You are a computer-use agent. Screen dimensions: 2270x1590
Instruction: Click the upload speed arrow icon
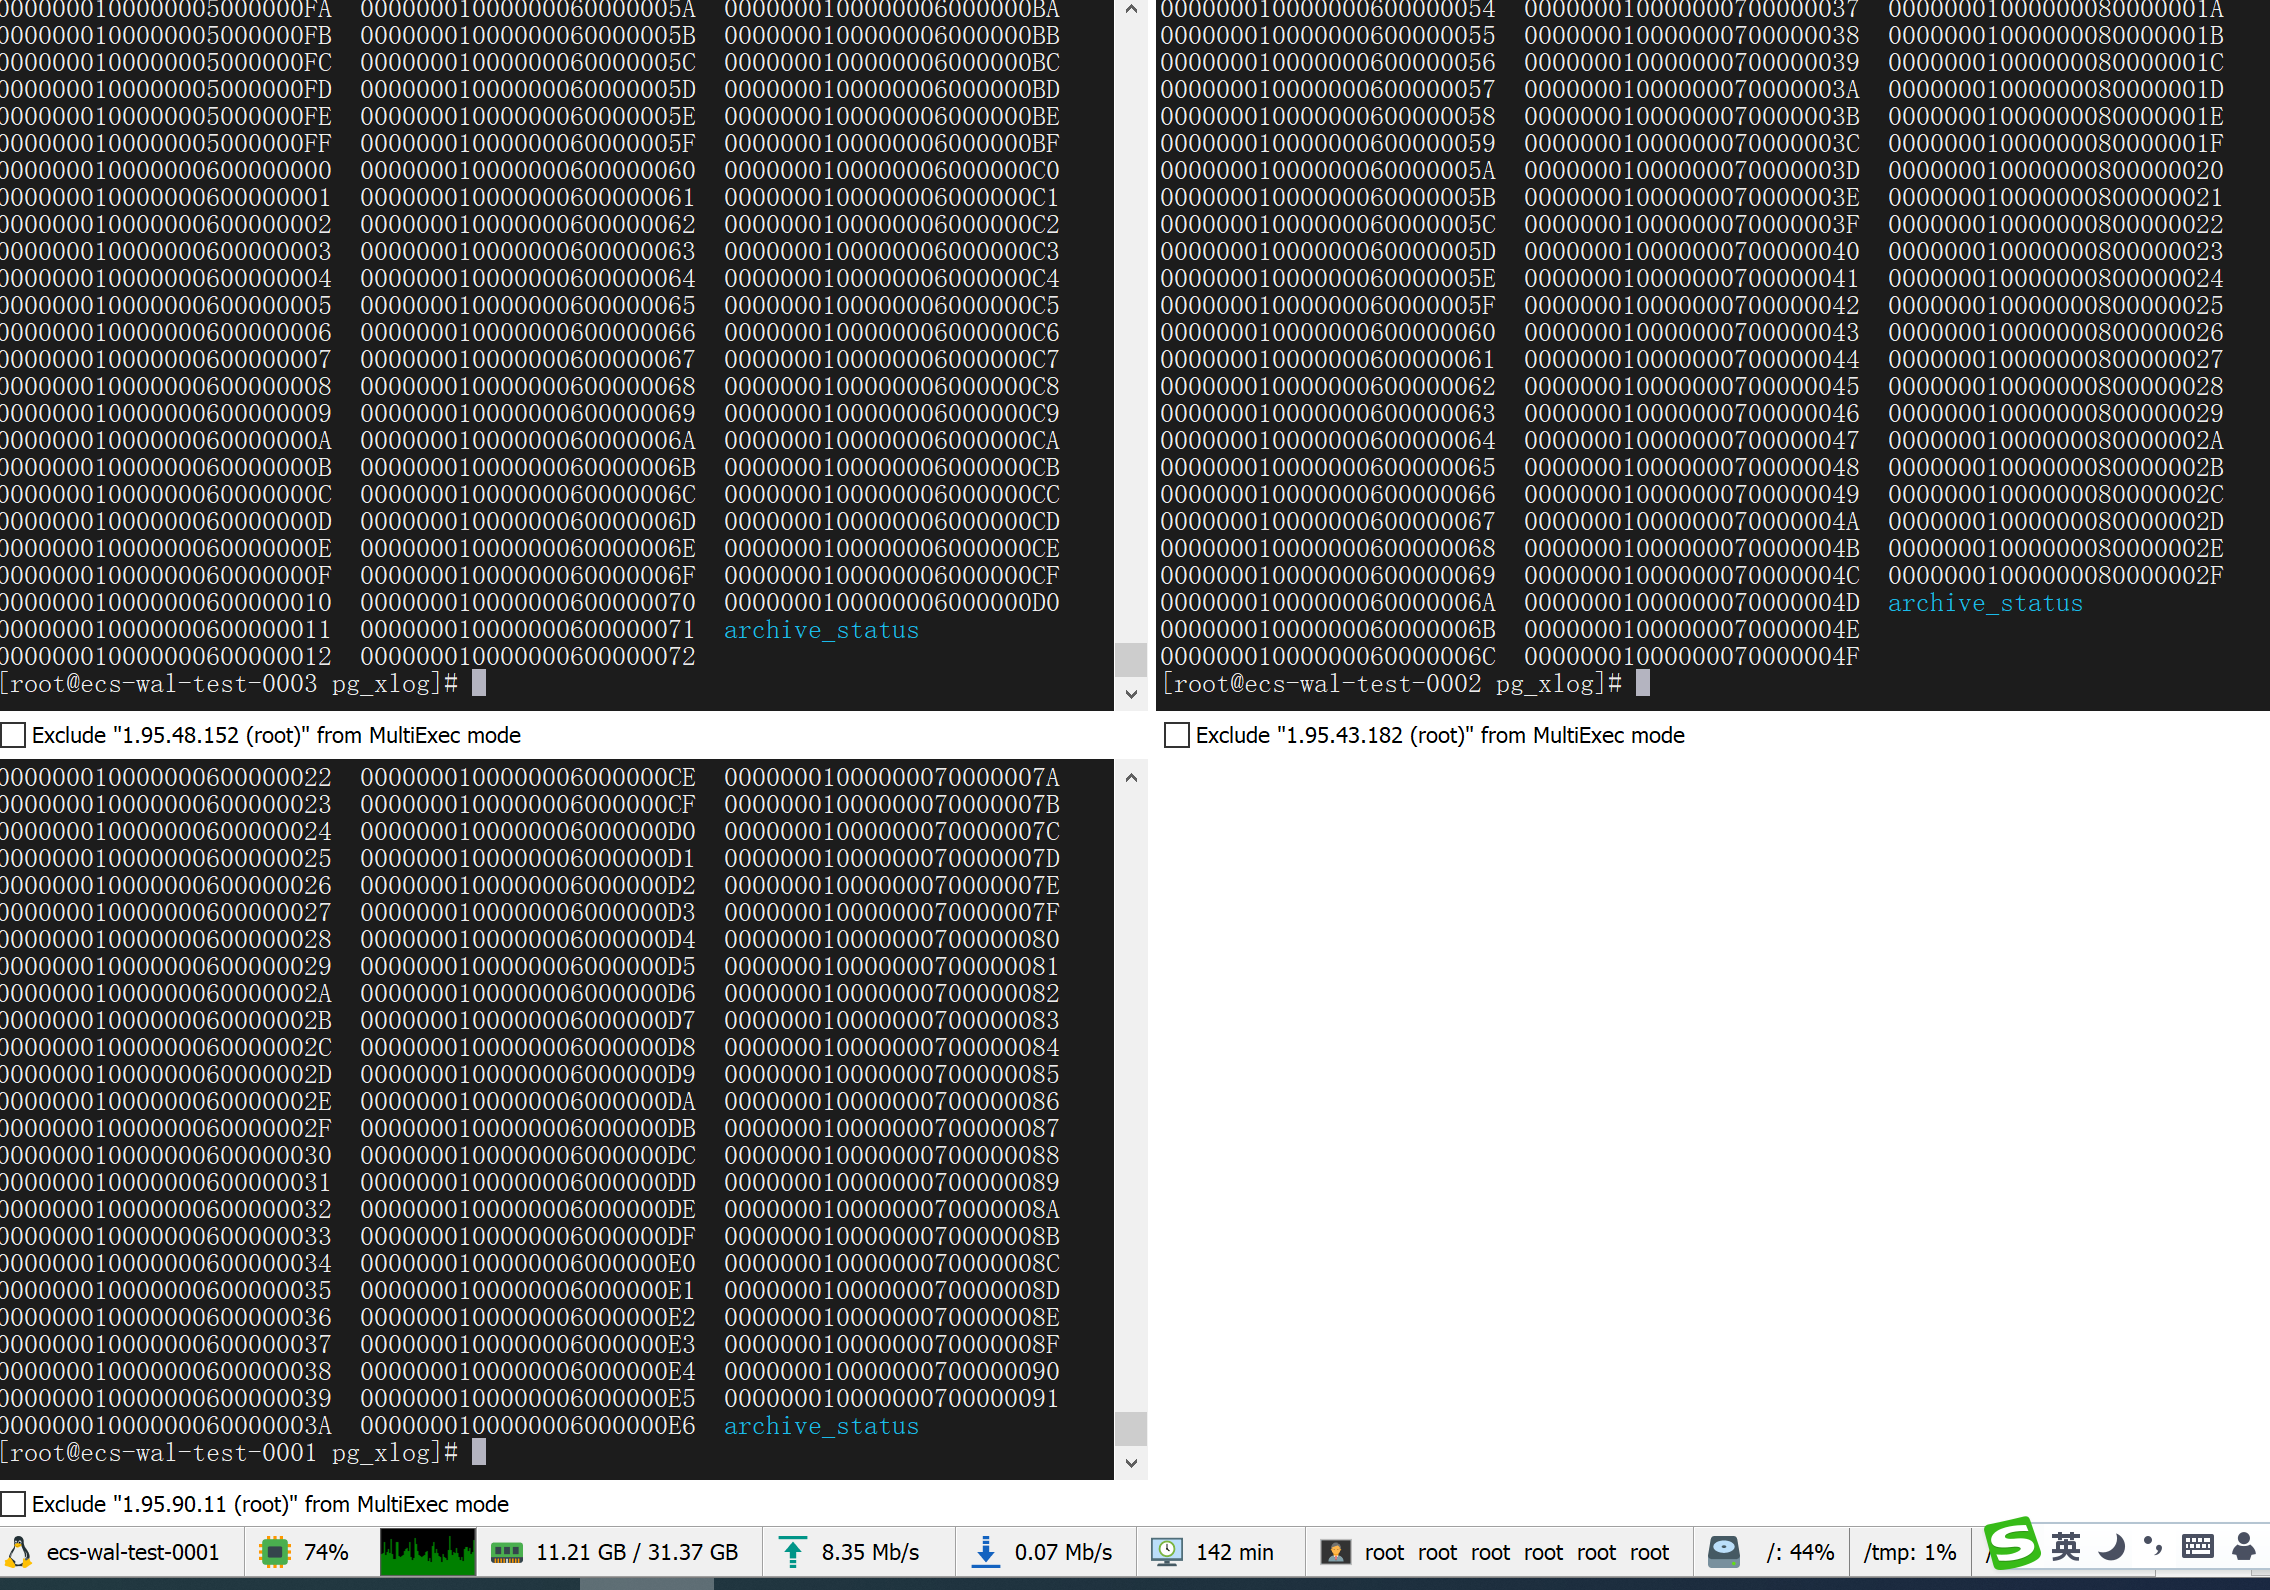(x=792, y=1551)
